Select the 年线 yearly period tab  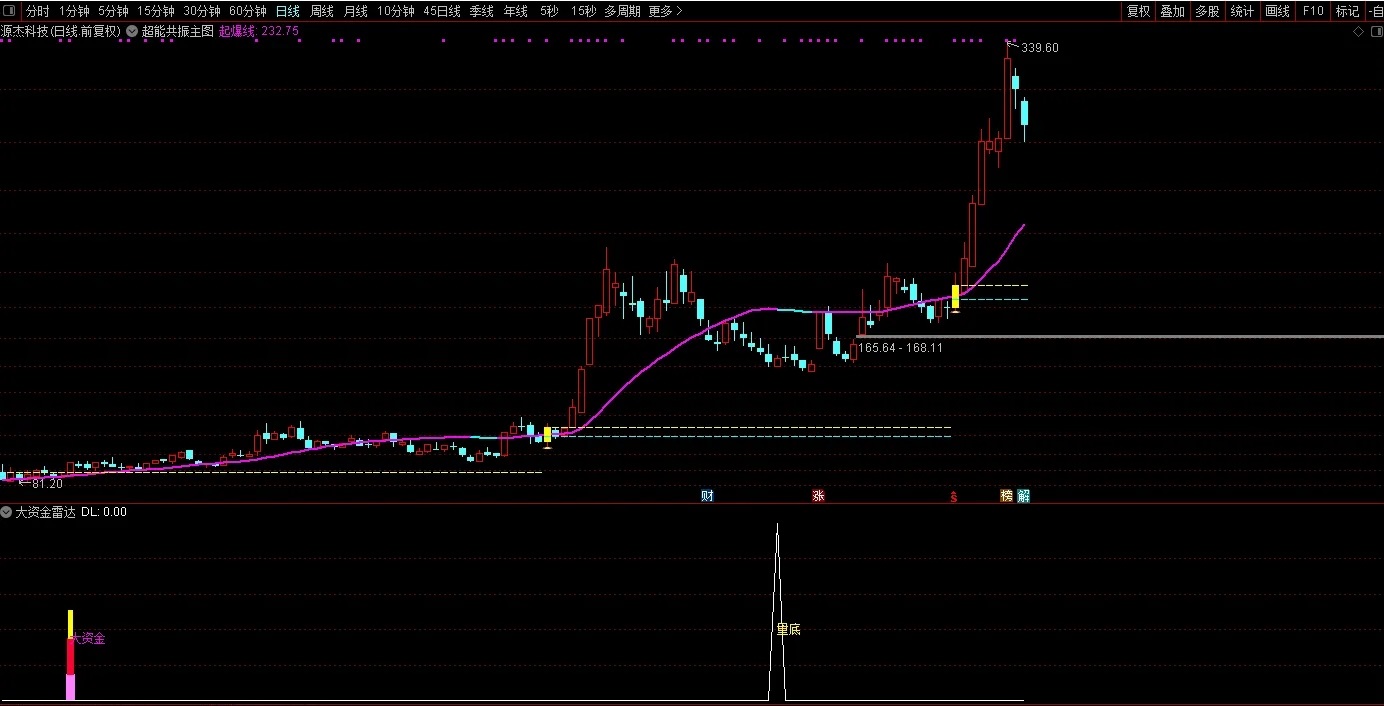click(515, 11)
